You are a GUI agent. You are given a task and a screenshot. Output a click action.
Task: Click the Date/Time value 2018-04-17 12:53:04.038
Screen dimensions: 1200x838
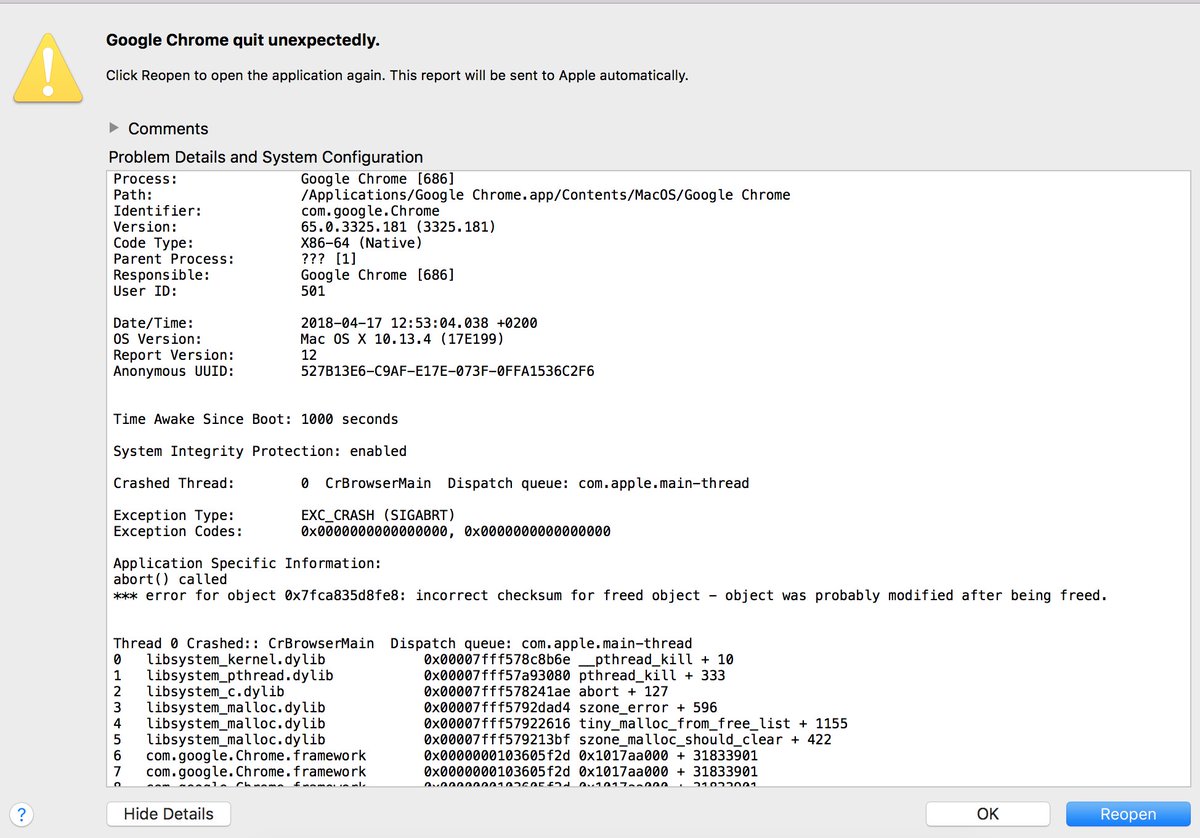[x=394, y=323]
